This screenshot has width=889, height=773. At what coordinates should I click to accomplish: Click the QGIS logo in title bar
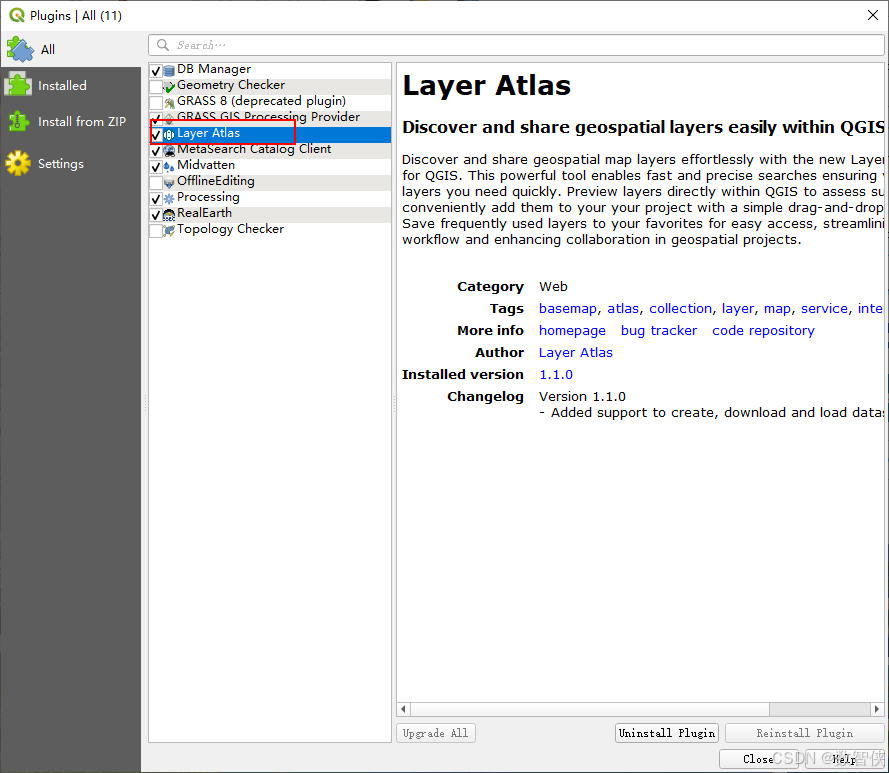point(17,15)
